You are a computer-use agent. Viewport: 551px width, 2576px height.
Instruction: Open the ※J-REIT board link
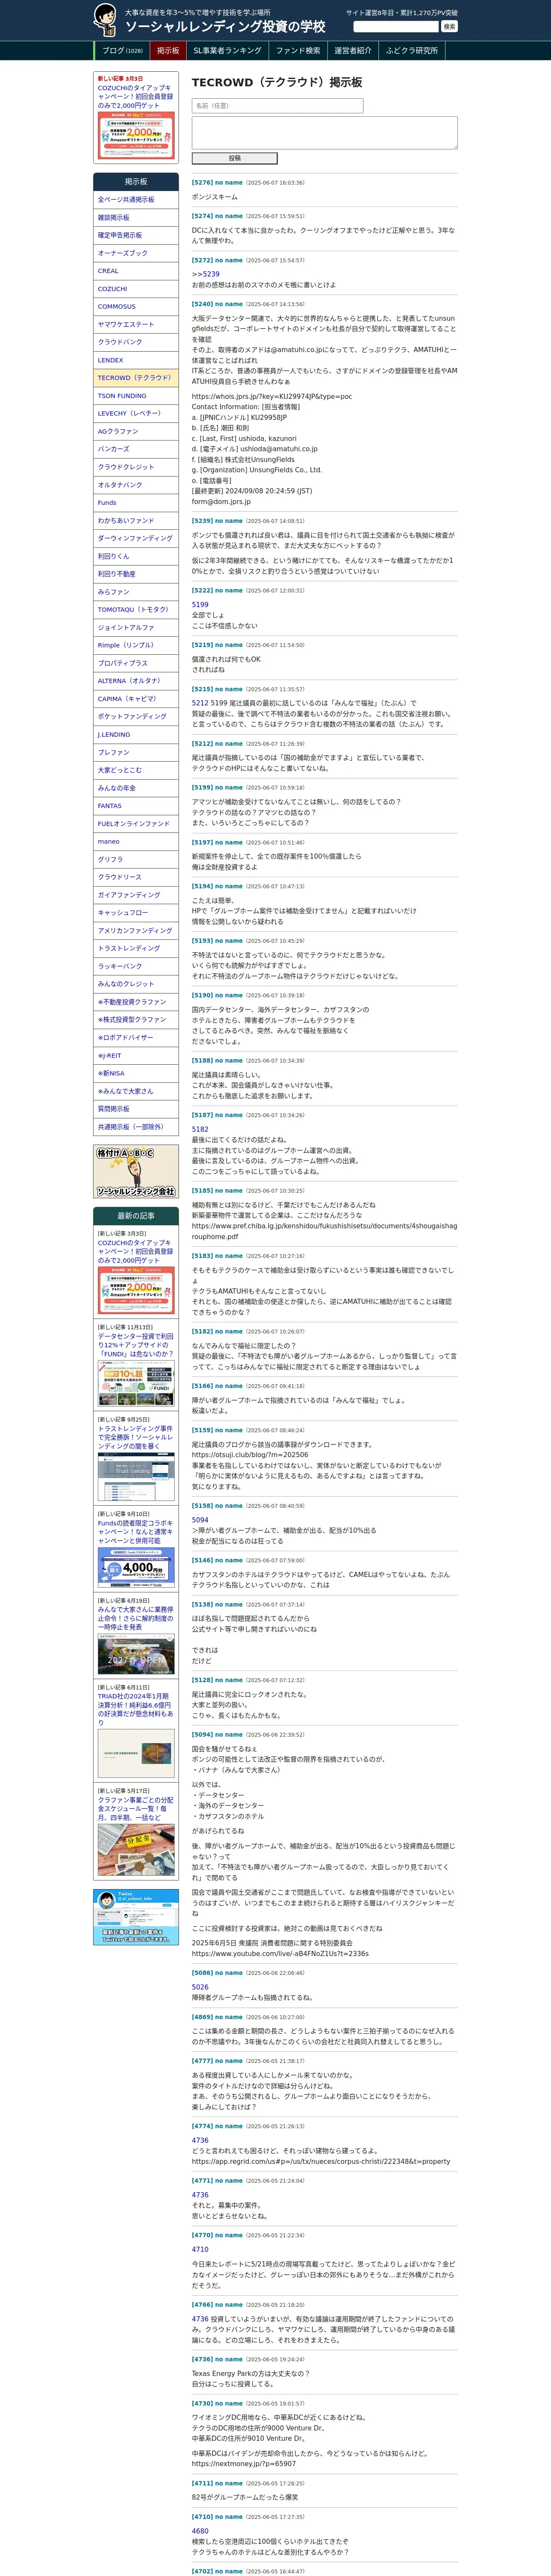click(136, 1056)
